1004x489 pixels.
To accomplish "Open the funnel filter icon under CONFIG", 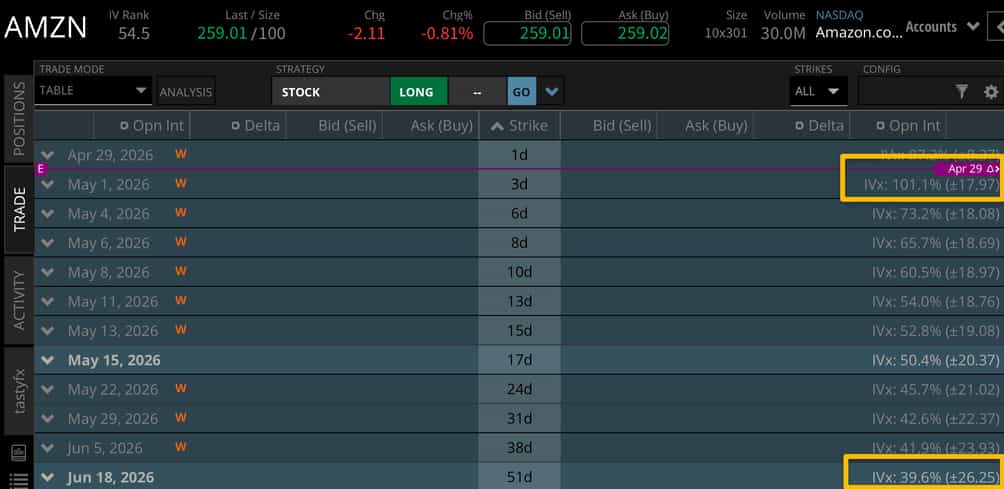I will (961, 92).
